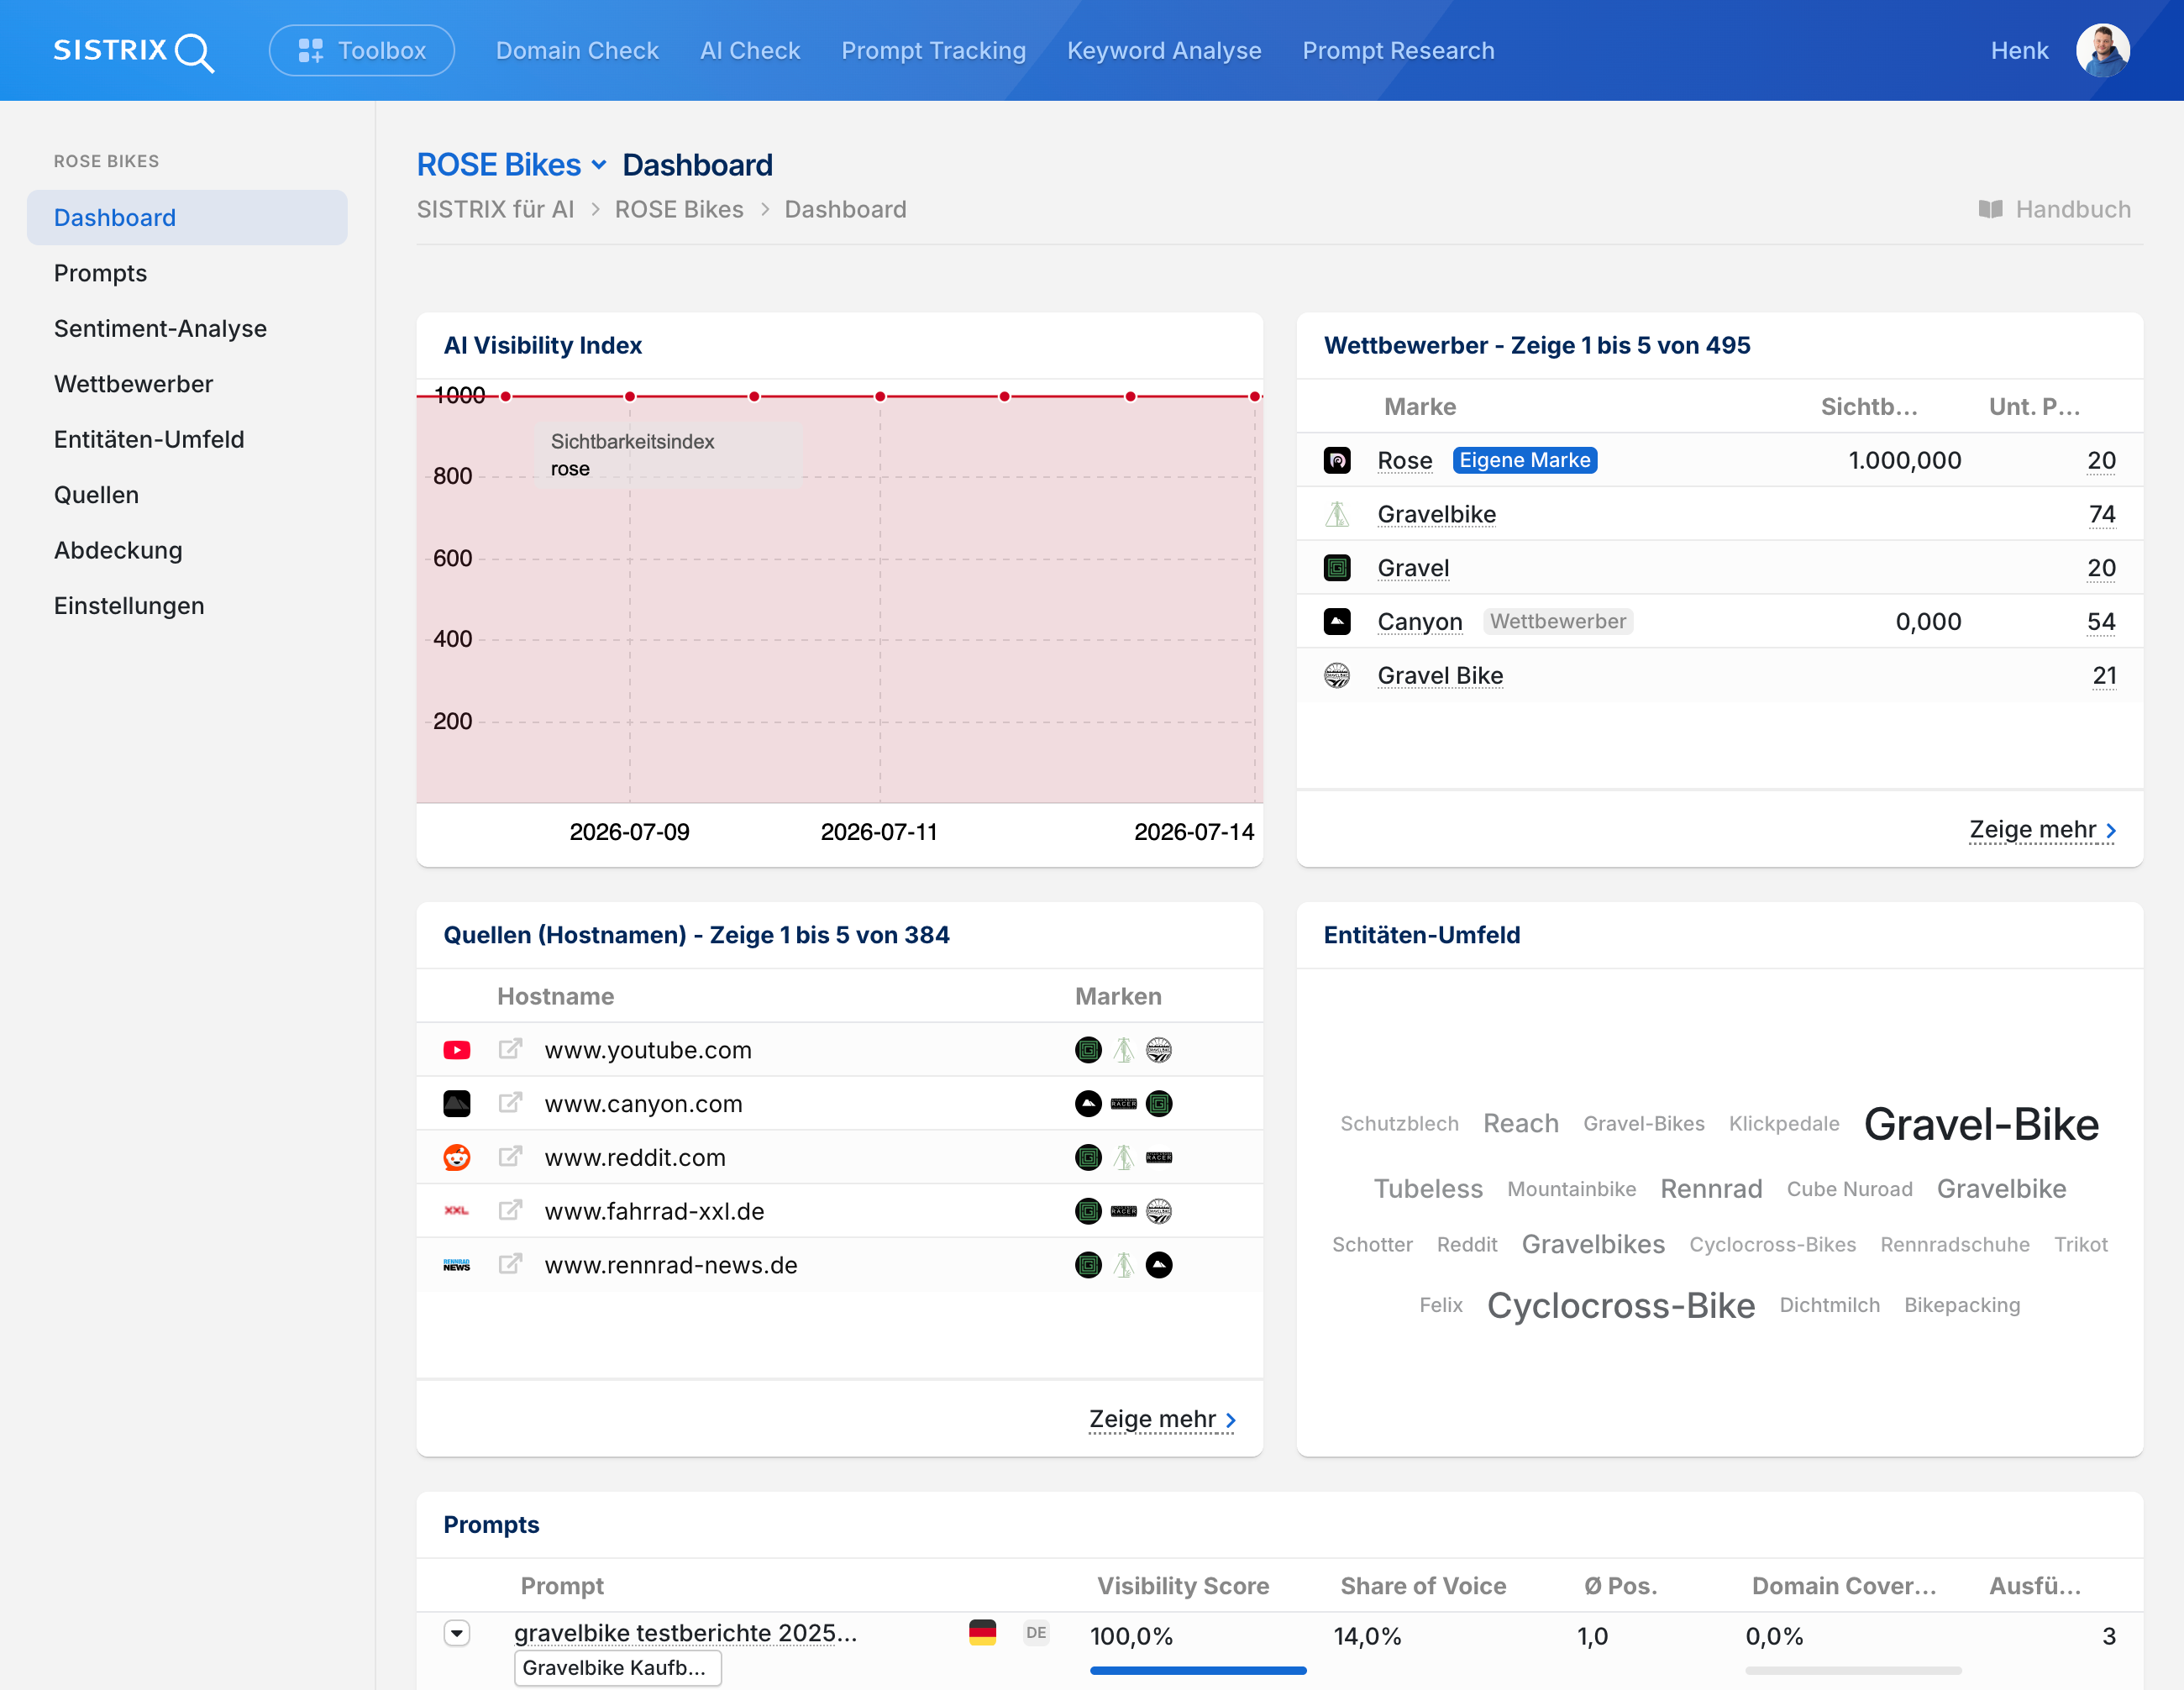Show more sources with Zeige mehr
The width and height of the screenshot is (2184, 1690).
tap(1162, 1419)
